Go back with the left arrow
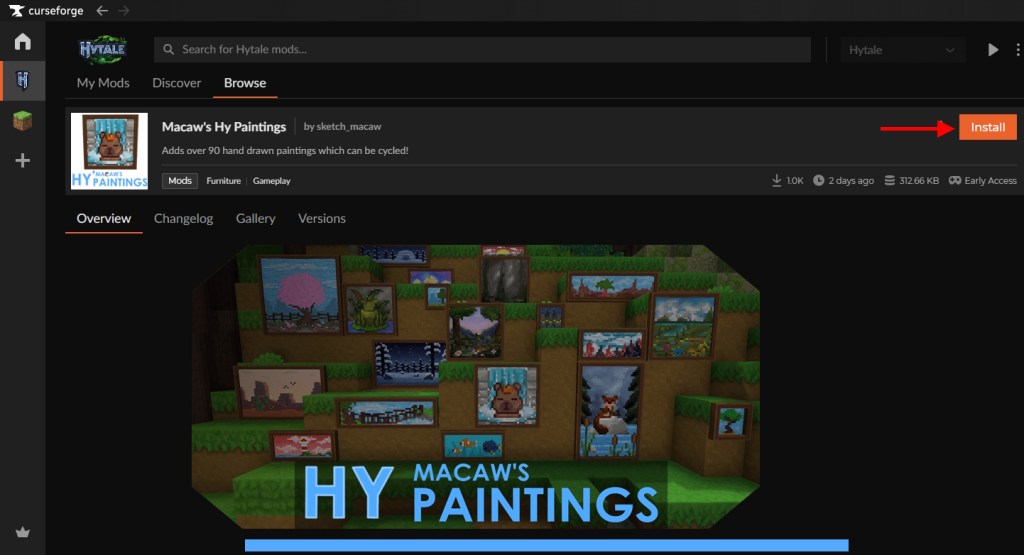1024x555 pixels. (102, 10)
